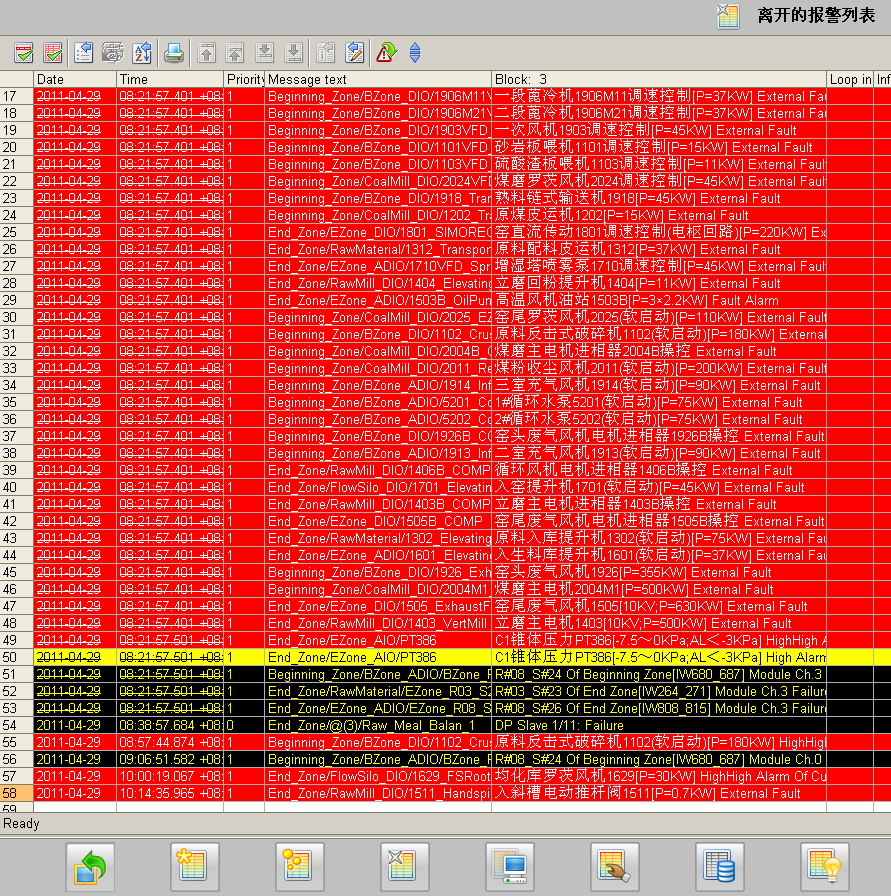Image resolution: width=891 pixels, height=896 pixels.
Task: Click 'End_Zone/@(3)/Raw_Meal_Balan_1' message text
Action: click(371, 725)
